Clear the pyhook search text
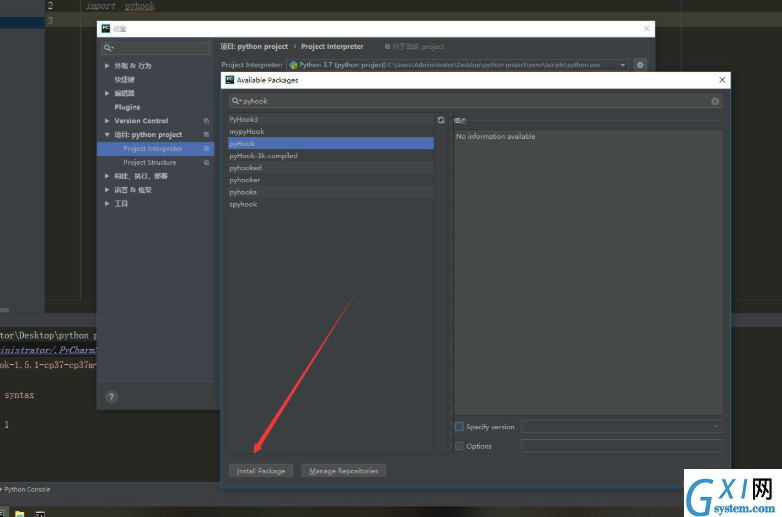782x517 pixels. point(715,101)
